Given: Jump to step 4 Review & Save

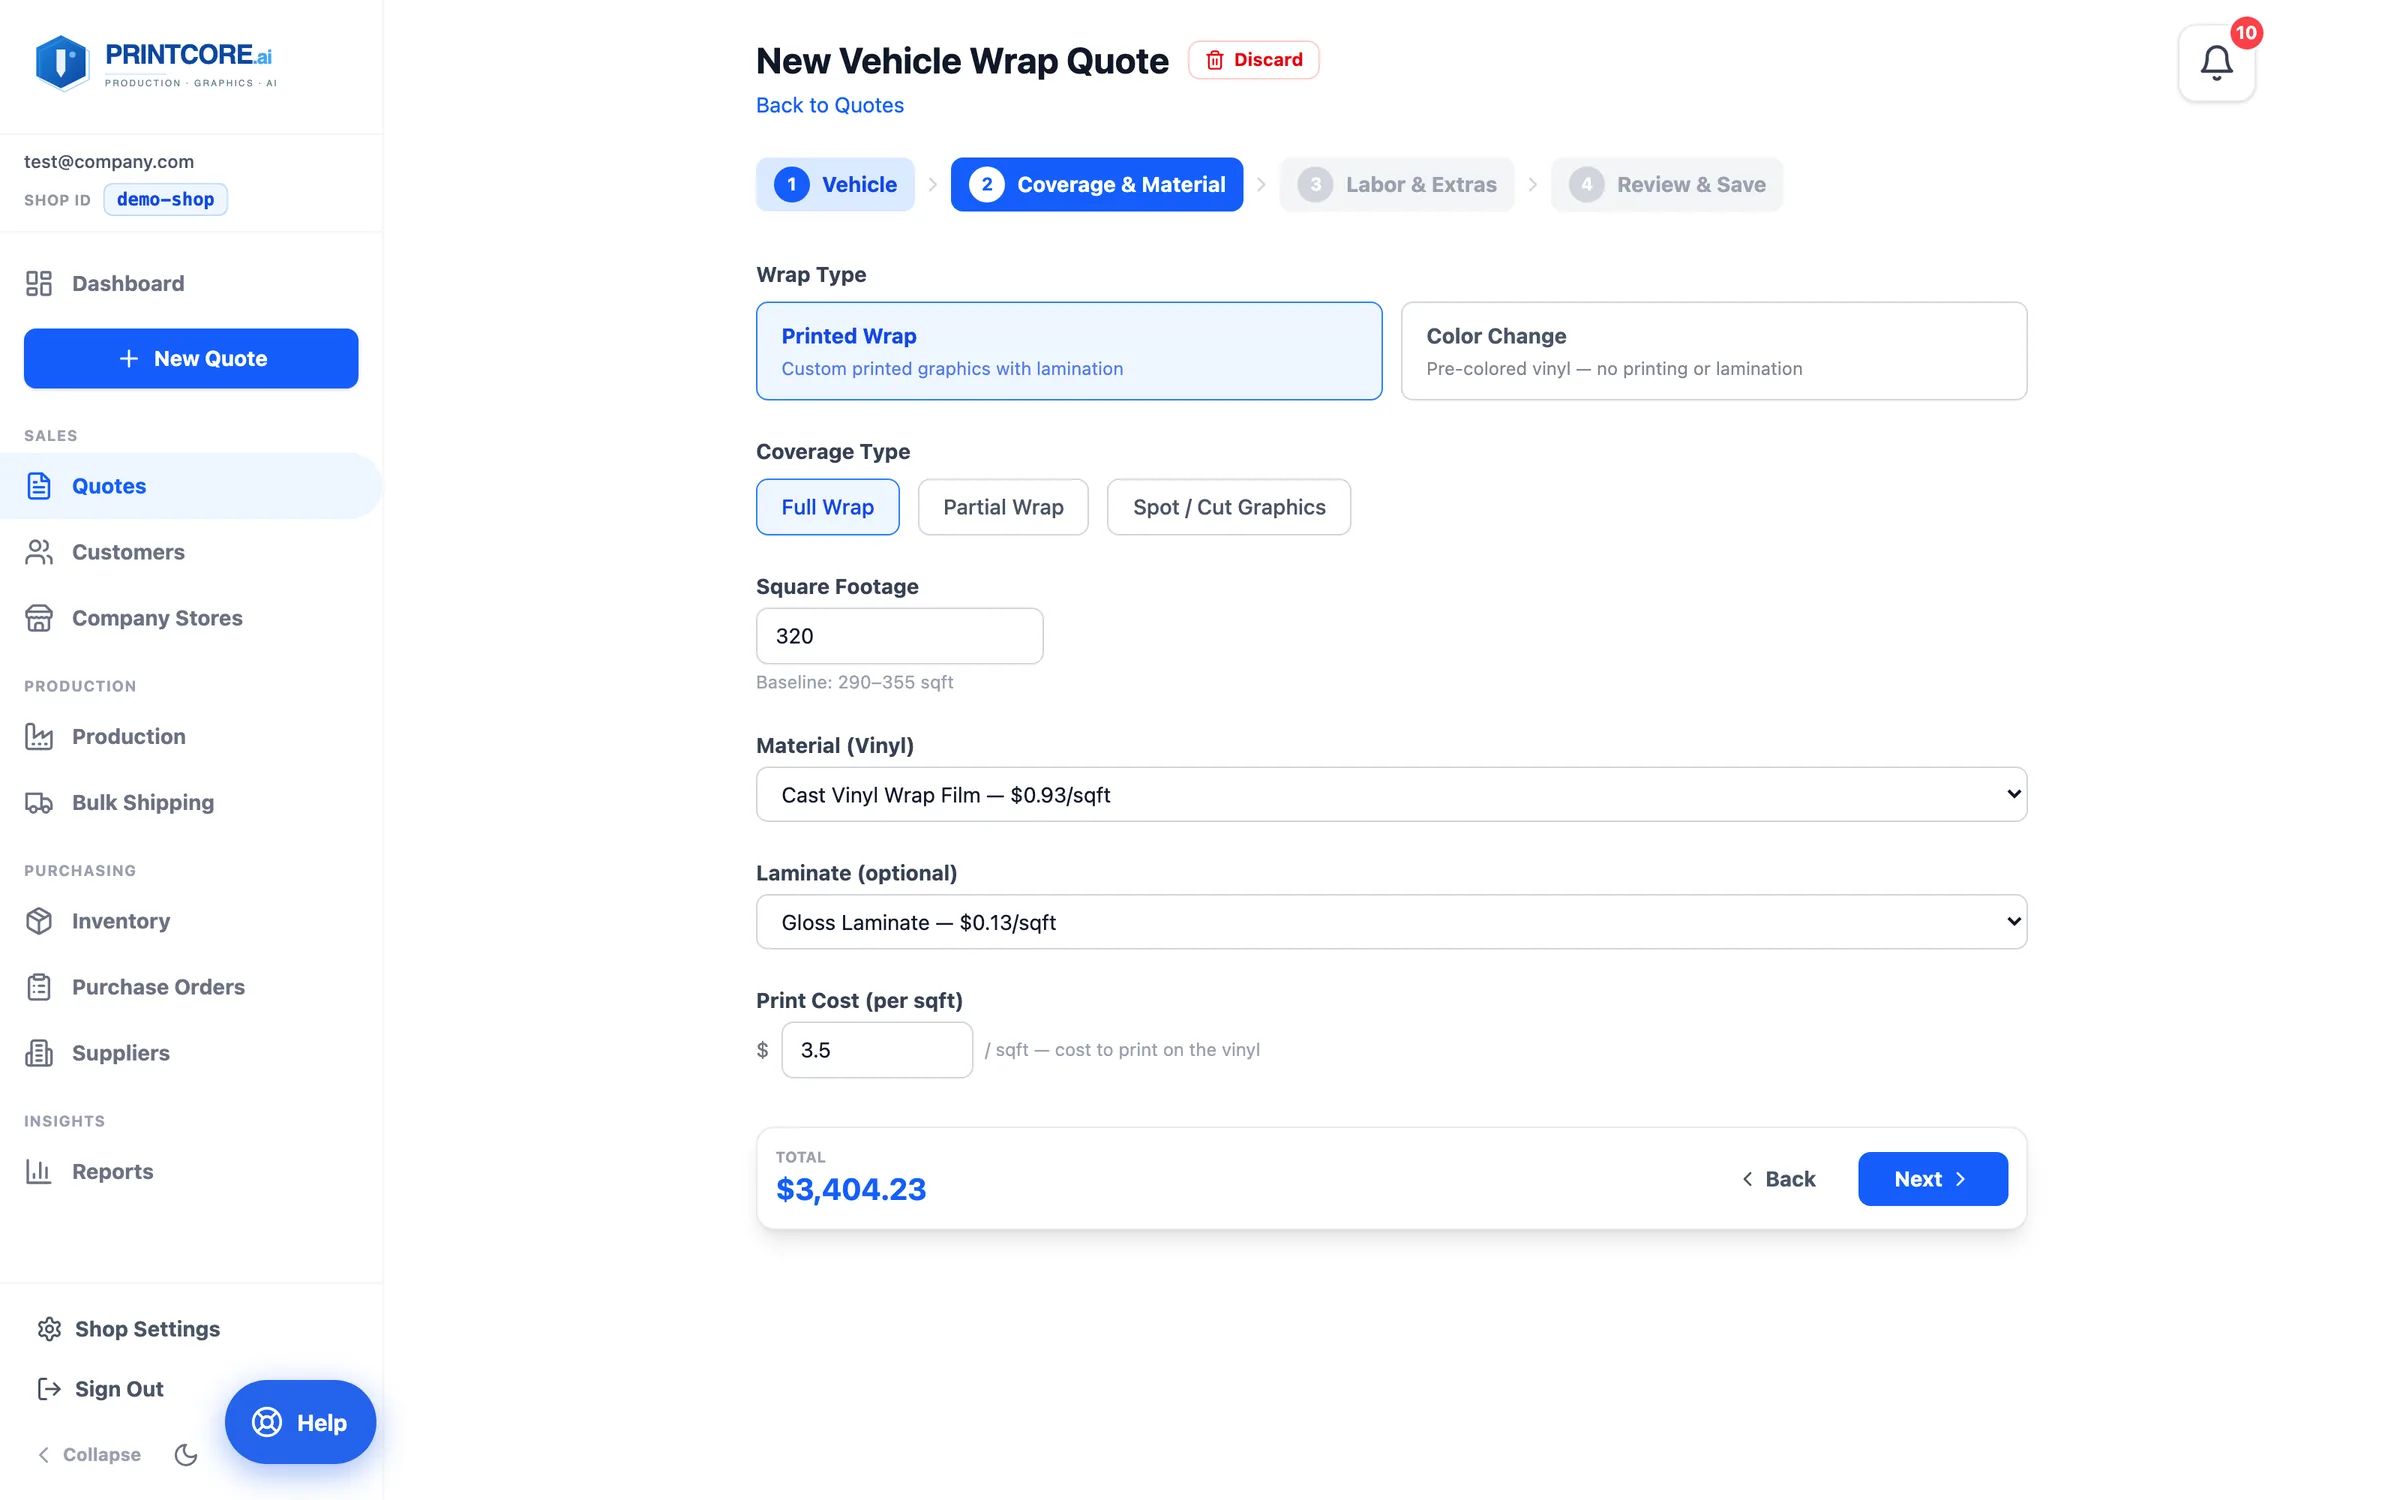Looking at the screenshot, I should [1667, 184].
